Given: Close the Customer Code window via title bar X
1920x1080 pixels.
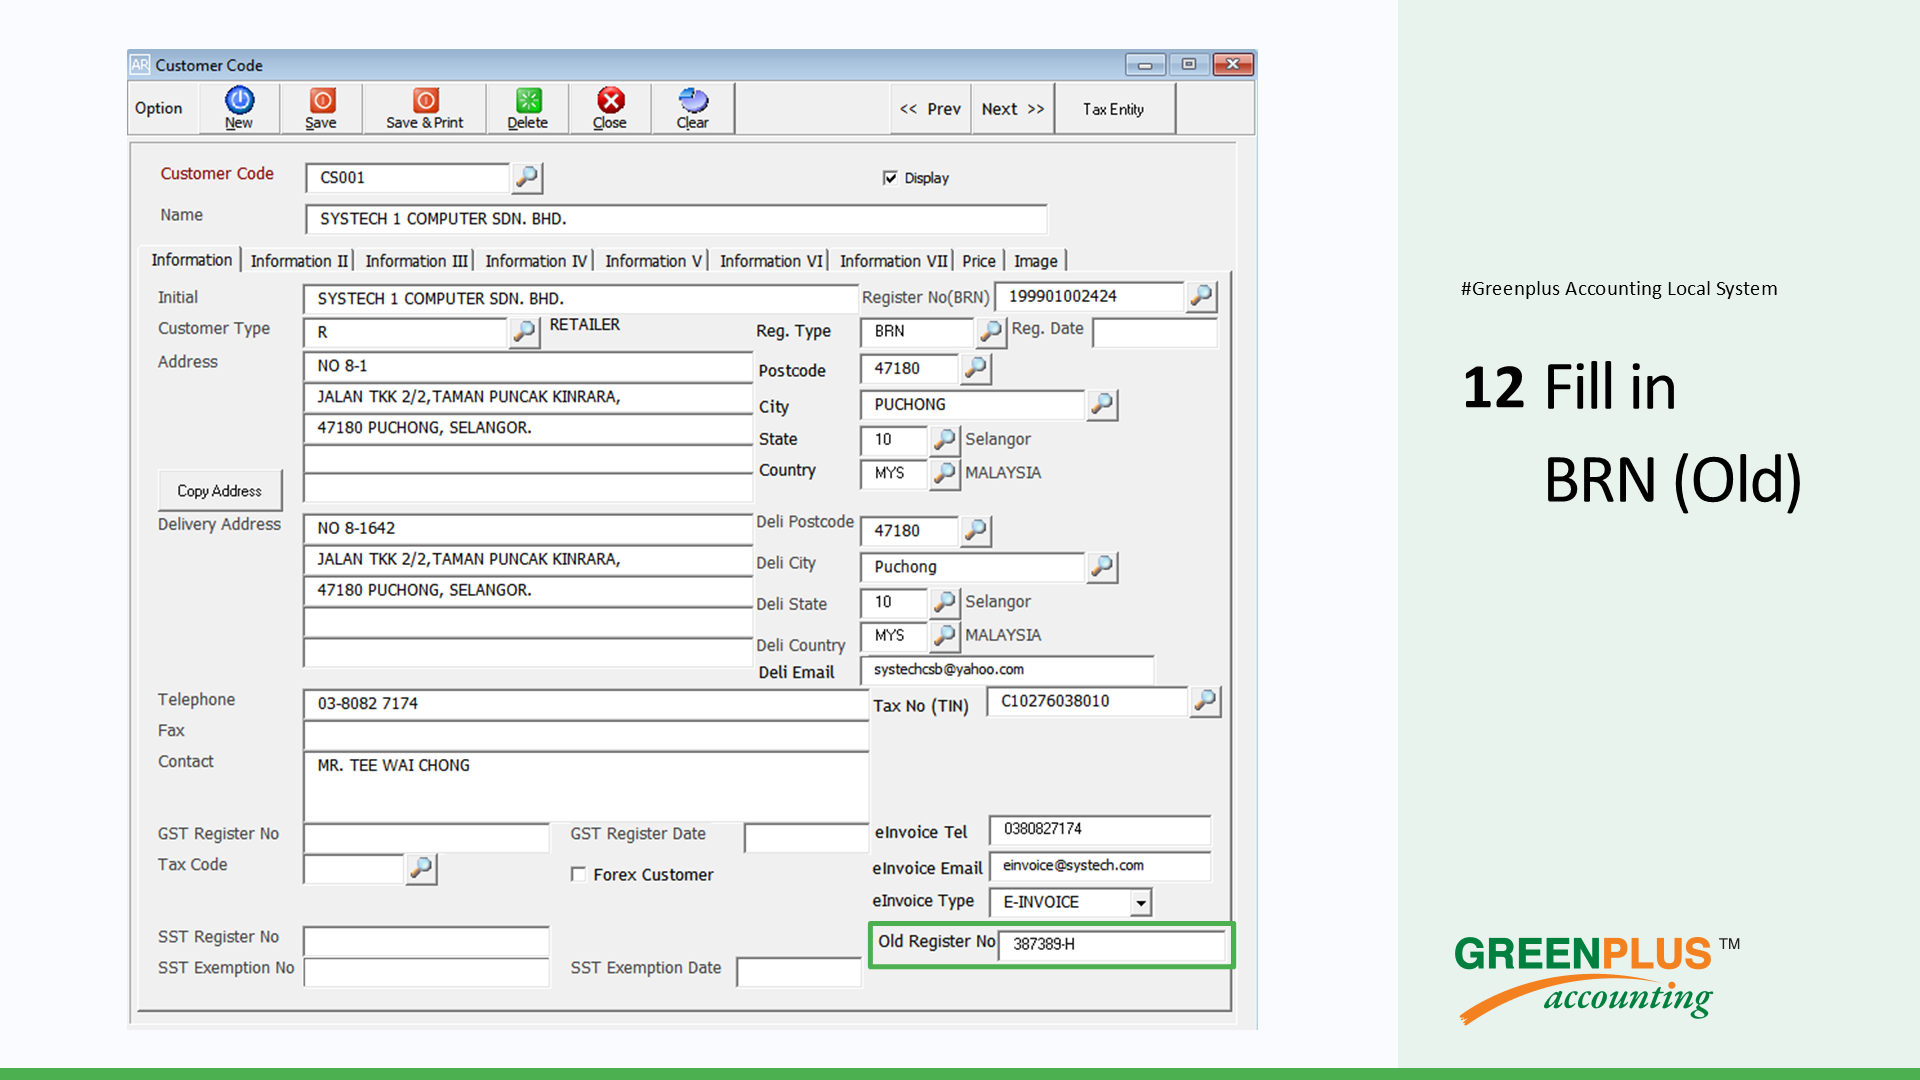Looking at the screenshot, I should coord(1233,65).
